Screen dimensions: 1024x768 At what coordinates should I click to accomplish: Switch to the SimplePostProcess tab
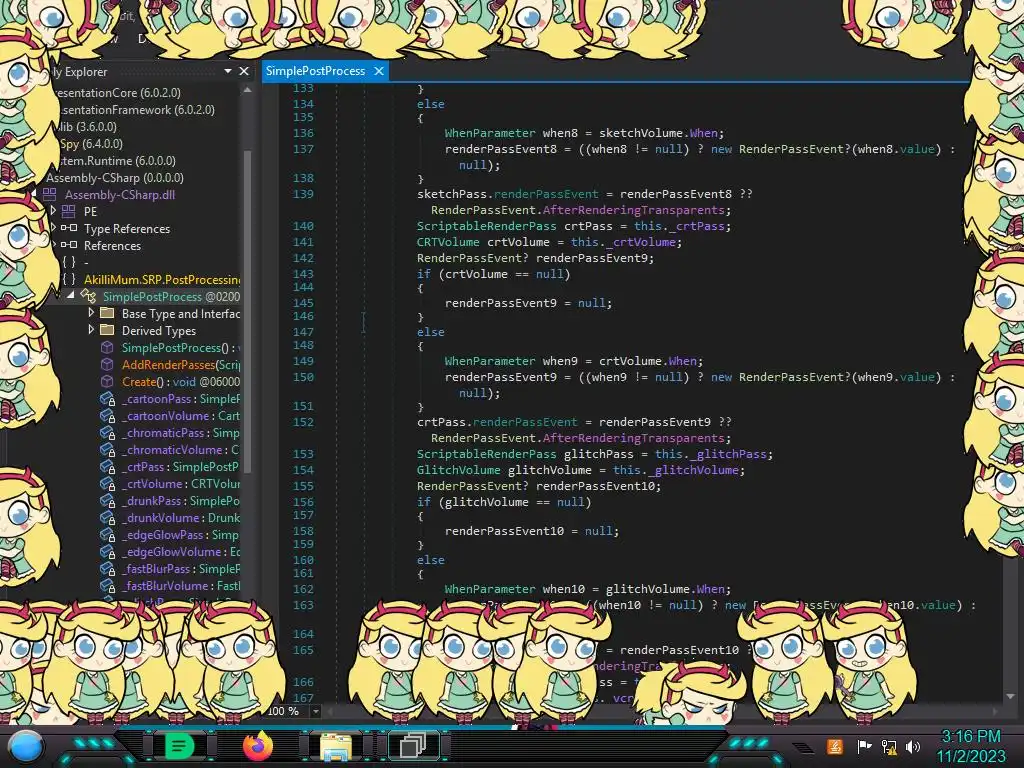coord(315,71)
